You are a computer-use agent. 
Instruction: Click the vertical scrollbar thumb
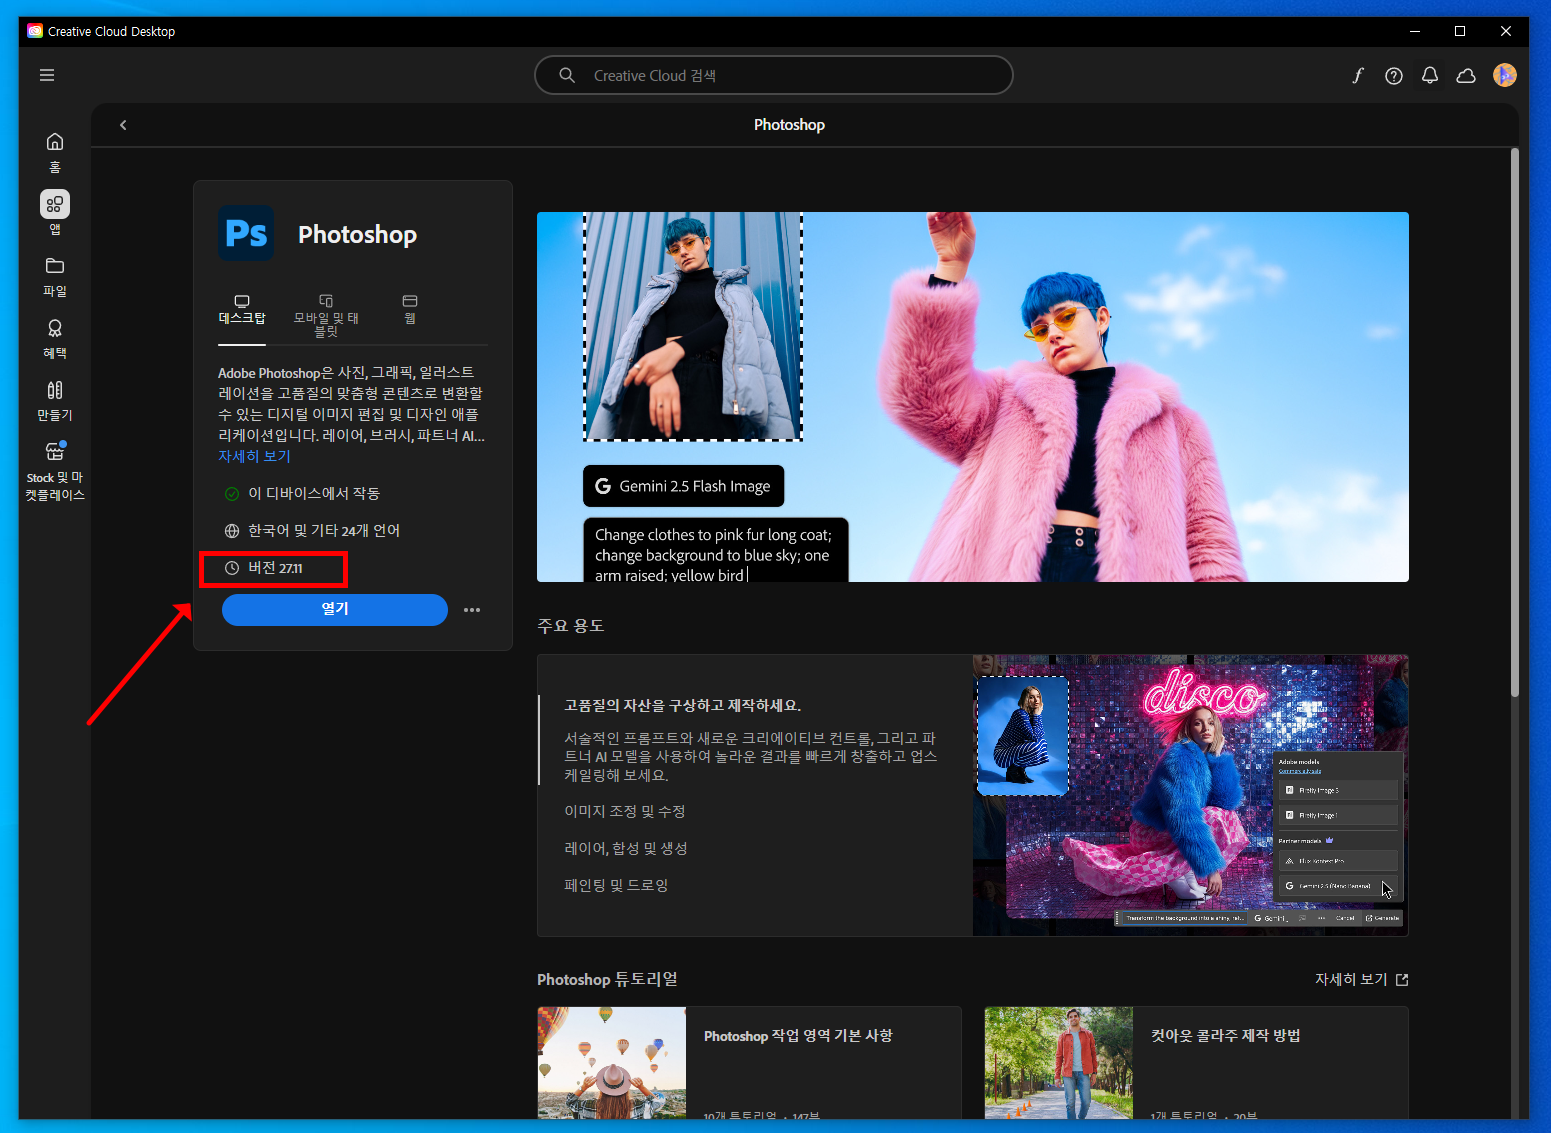click(x=1514, y=422)
